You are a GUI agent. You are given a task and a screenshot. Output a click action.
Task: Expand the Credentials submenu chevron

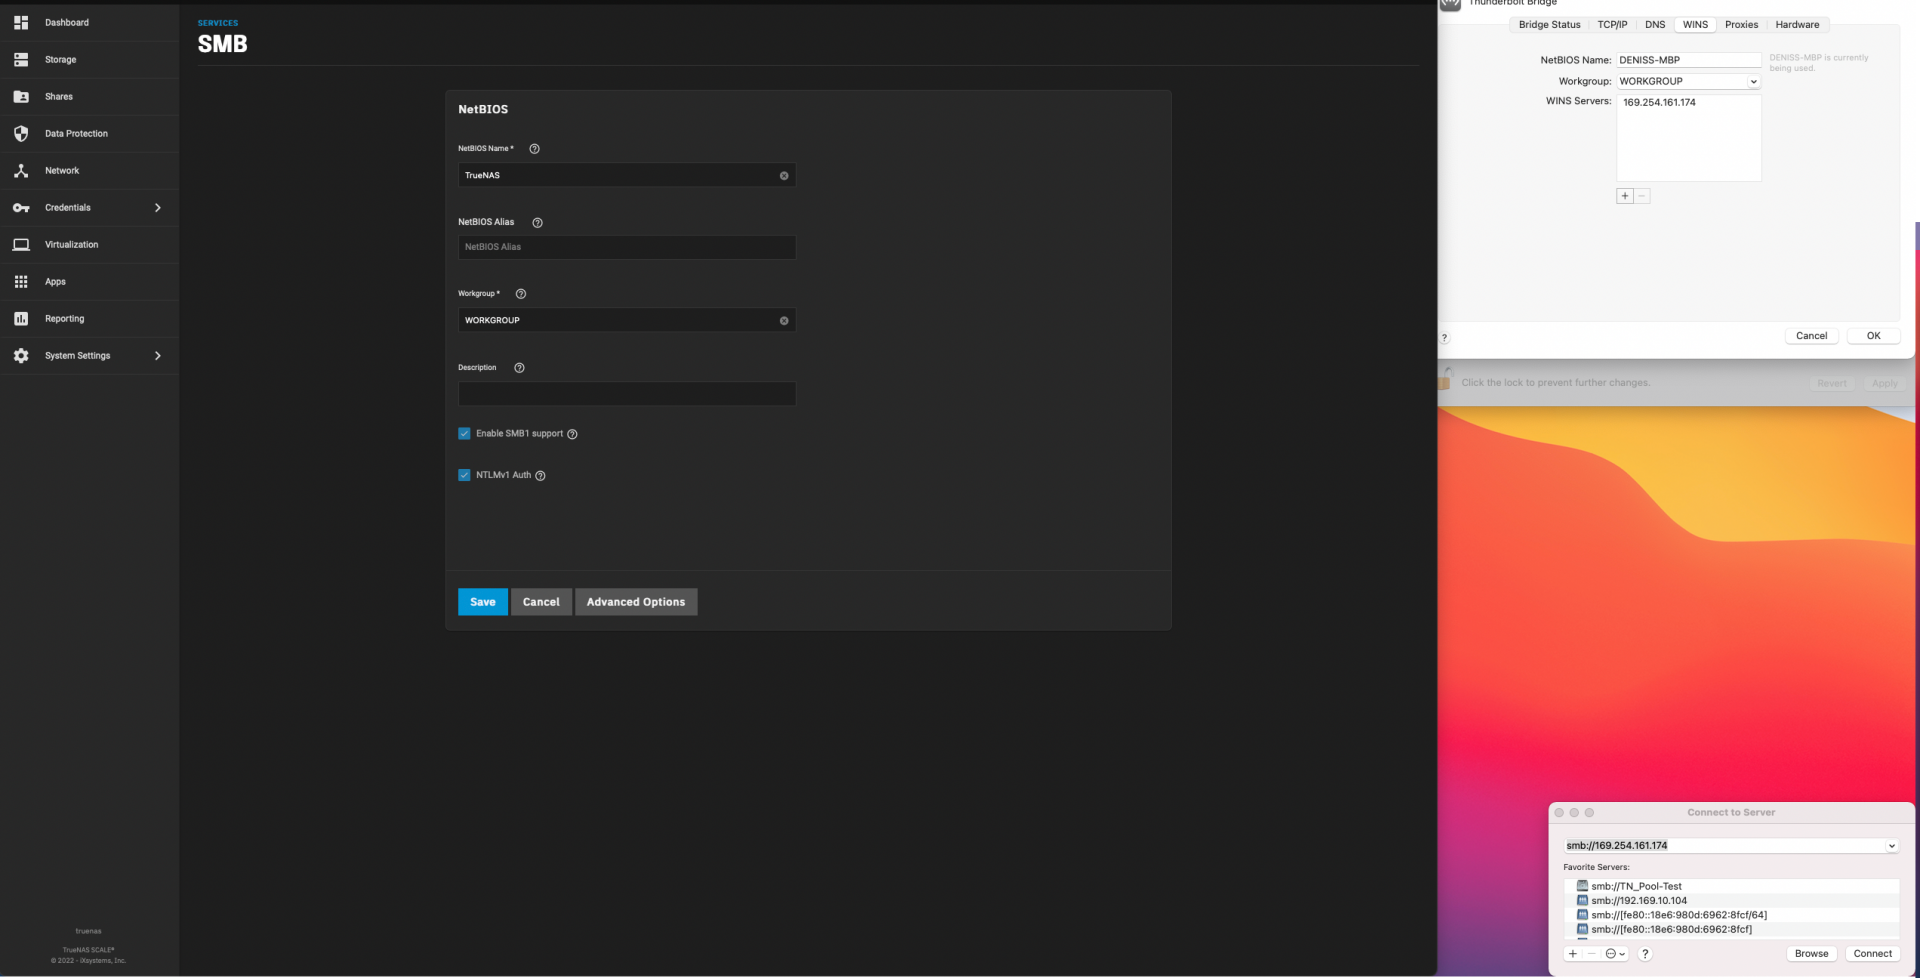157,208
